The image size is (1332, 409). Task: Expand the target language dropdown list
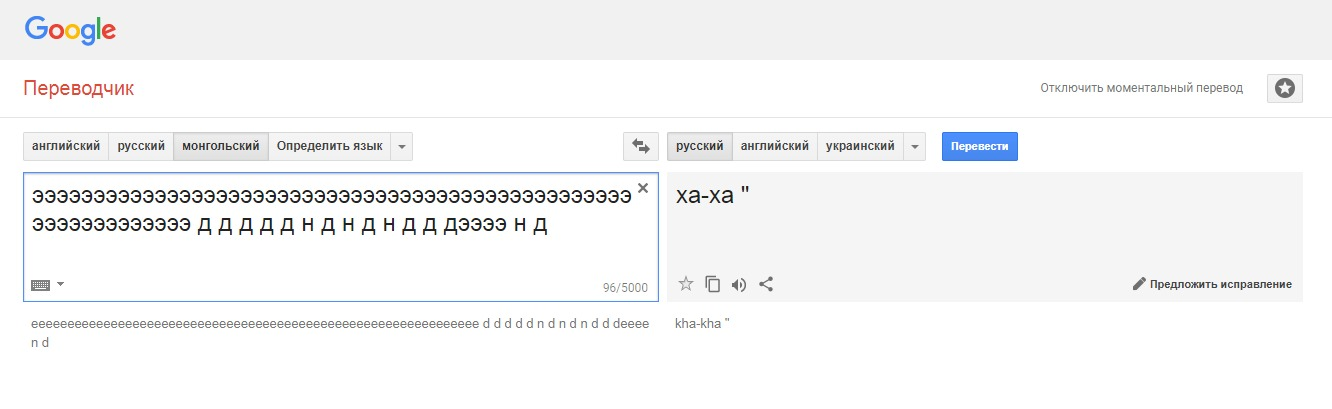point(914,146)
